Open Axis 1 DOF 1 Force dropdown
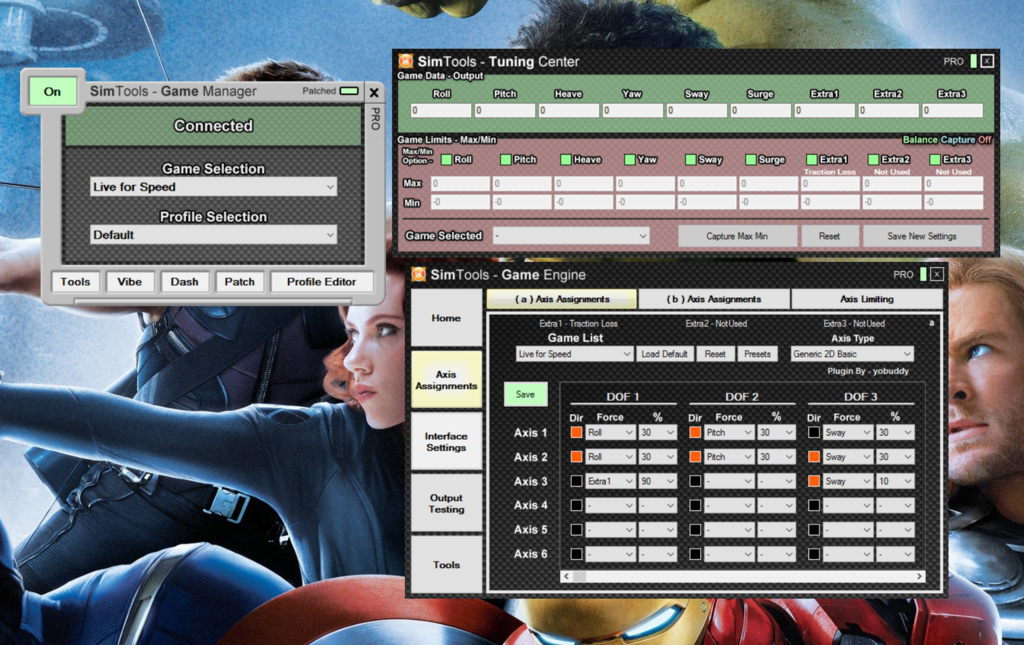The width and height of the screenshot is (1024, 645). tap(610, 432)
